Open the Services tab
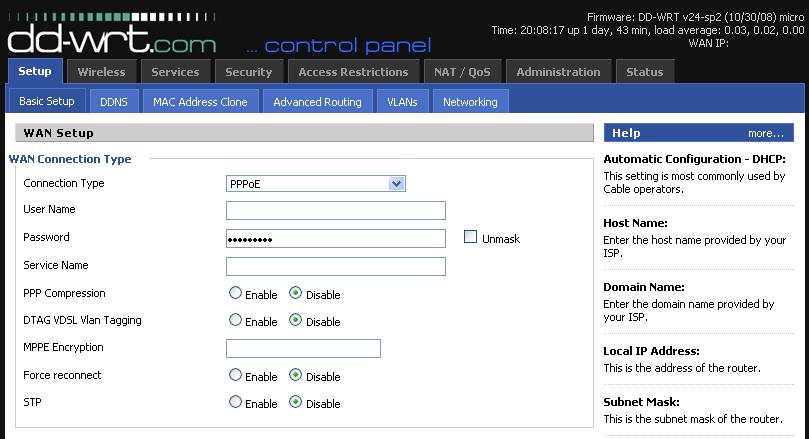Screen dimensions: 809x439 click(175, 72)
